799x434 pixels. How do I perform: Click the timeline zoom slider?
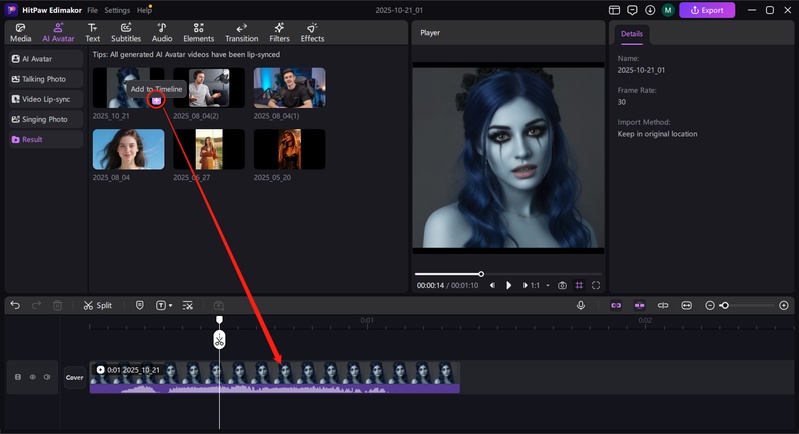coord(725,305)
